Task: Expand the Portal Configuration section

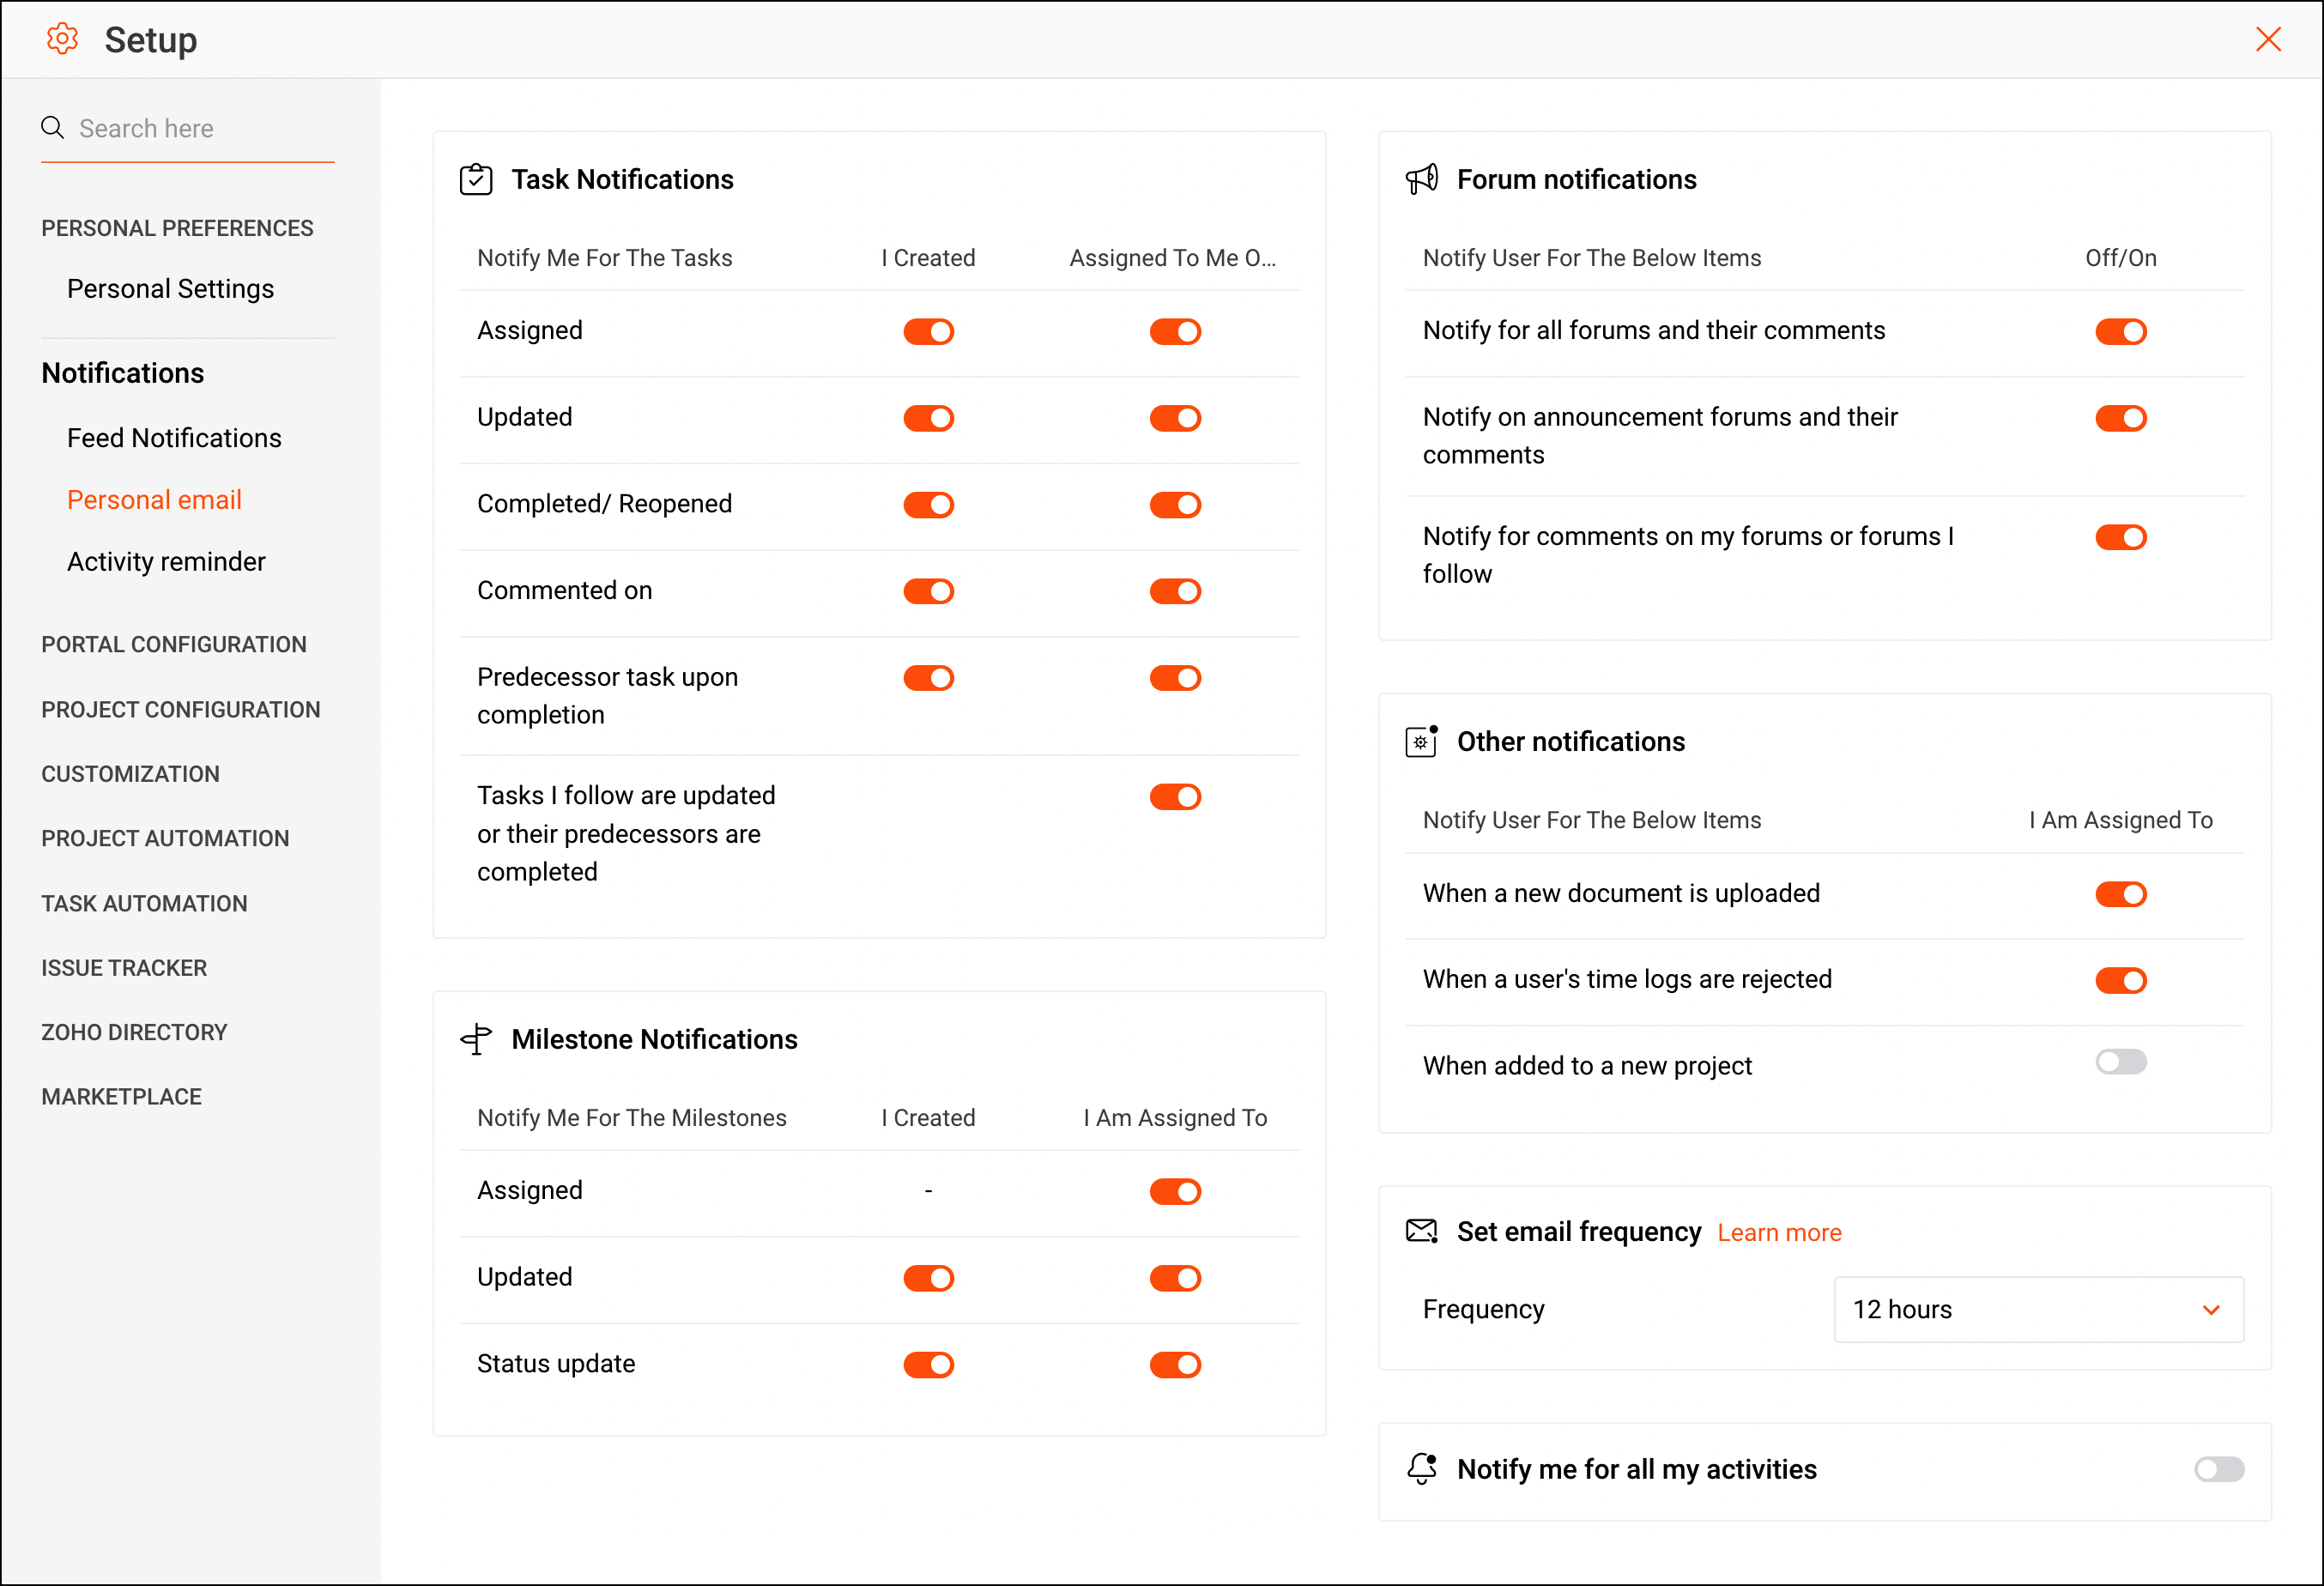Action: (x=174, y=645)
